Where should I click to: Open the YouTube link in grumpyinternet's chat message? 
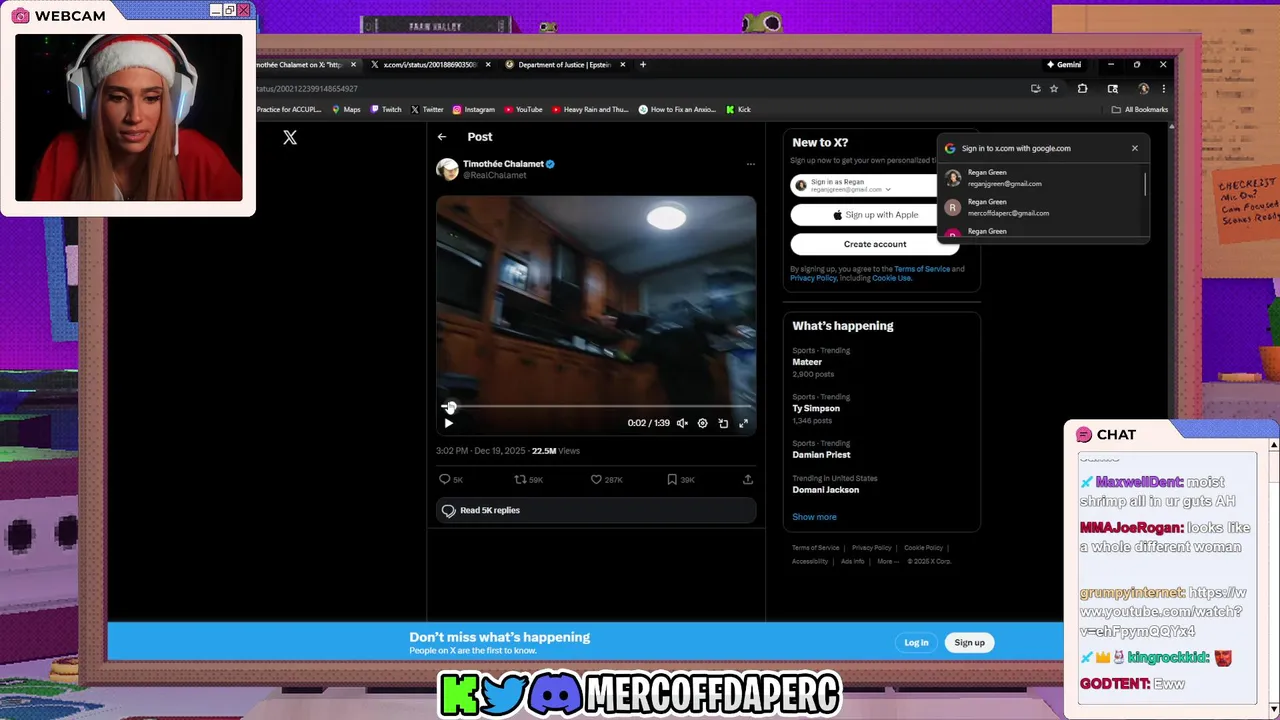pos(1163,612)
